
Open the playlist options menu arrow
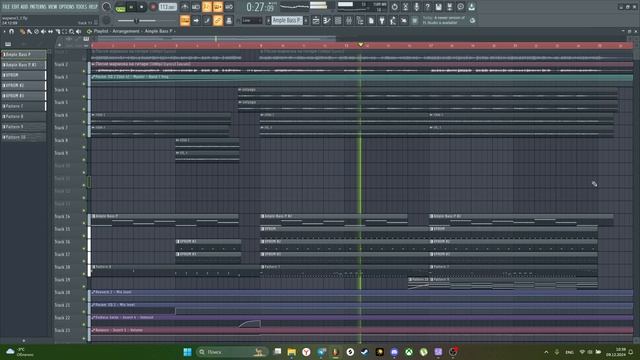click(x=4, y=31)
